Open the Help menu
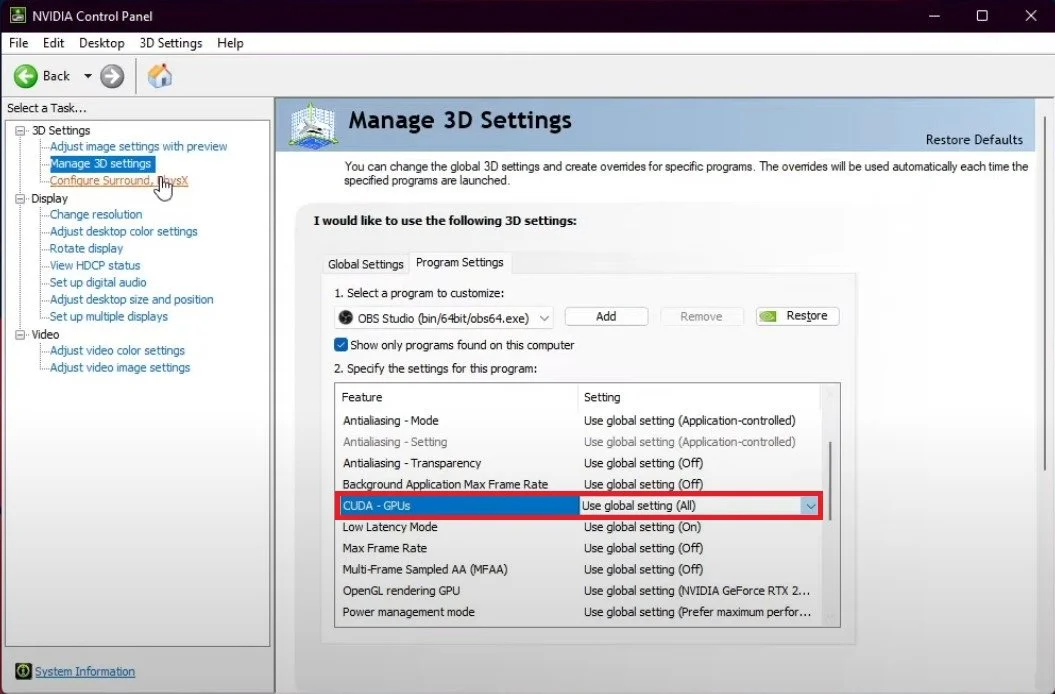This screenshot has width=1055, height=694. point(230,43)
